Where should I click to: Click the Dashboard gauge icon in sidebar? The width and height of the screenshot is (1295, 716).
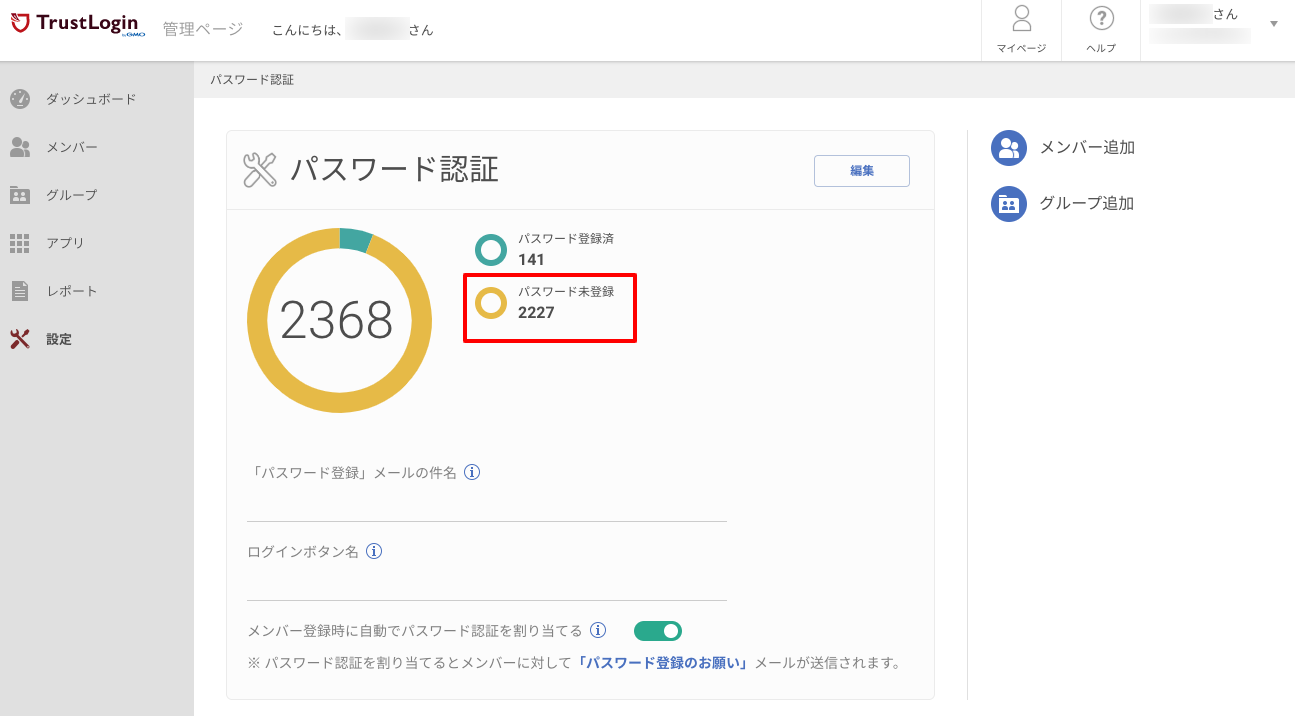tap(20, 99)
